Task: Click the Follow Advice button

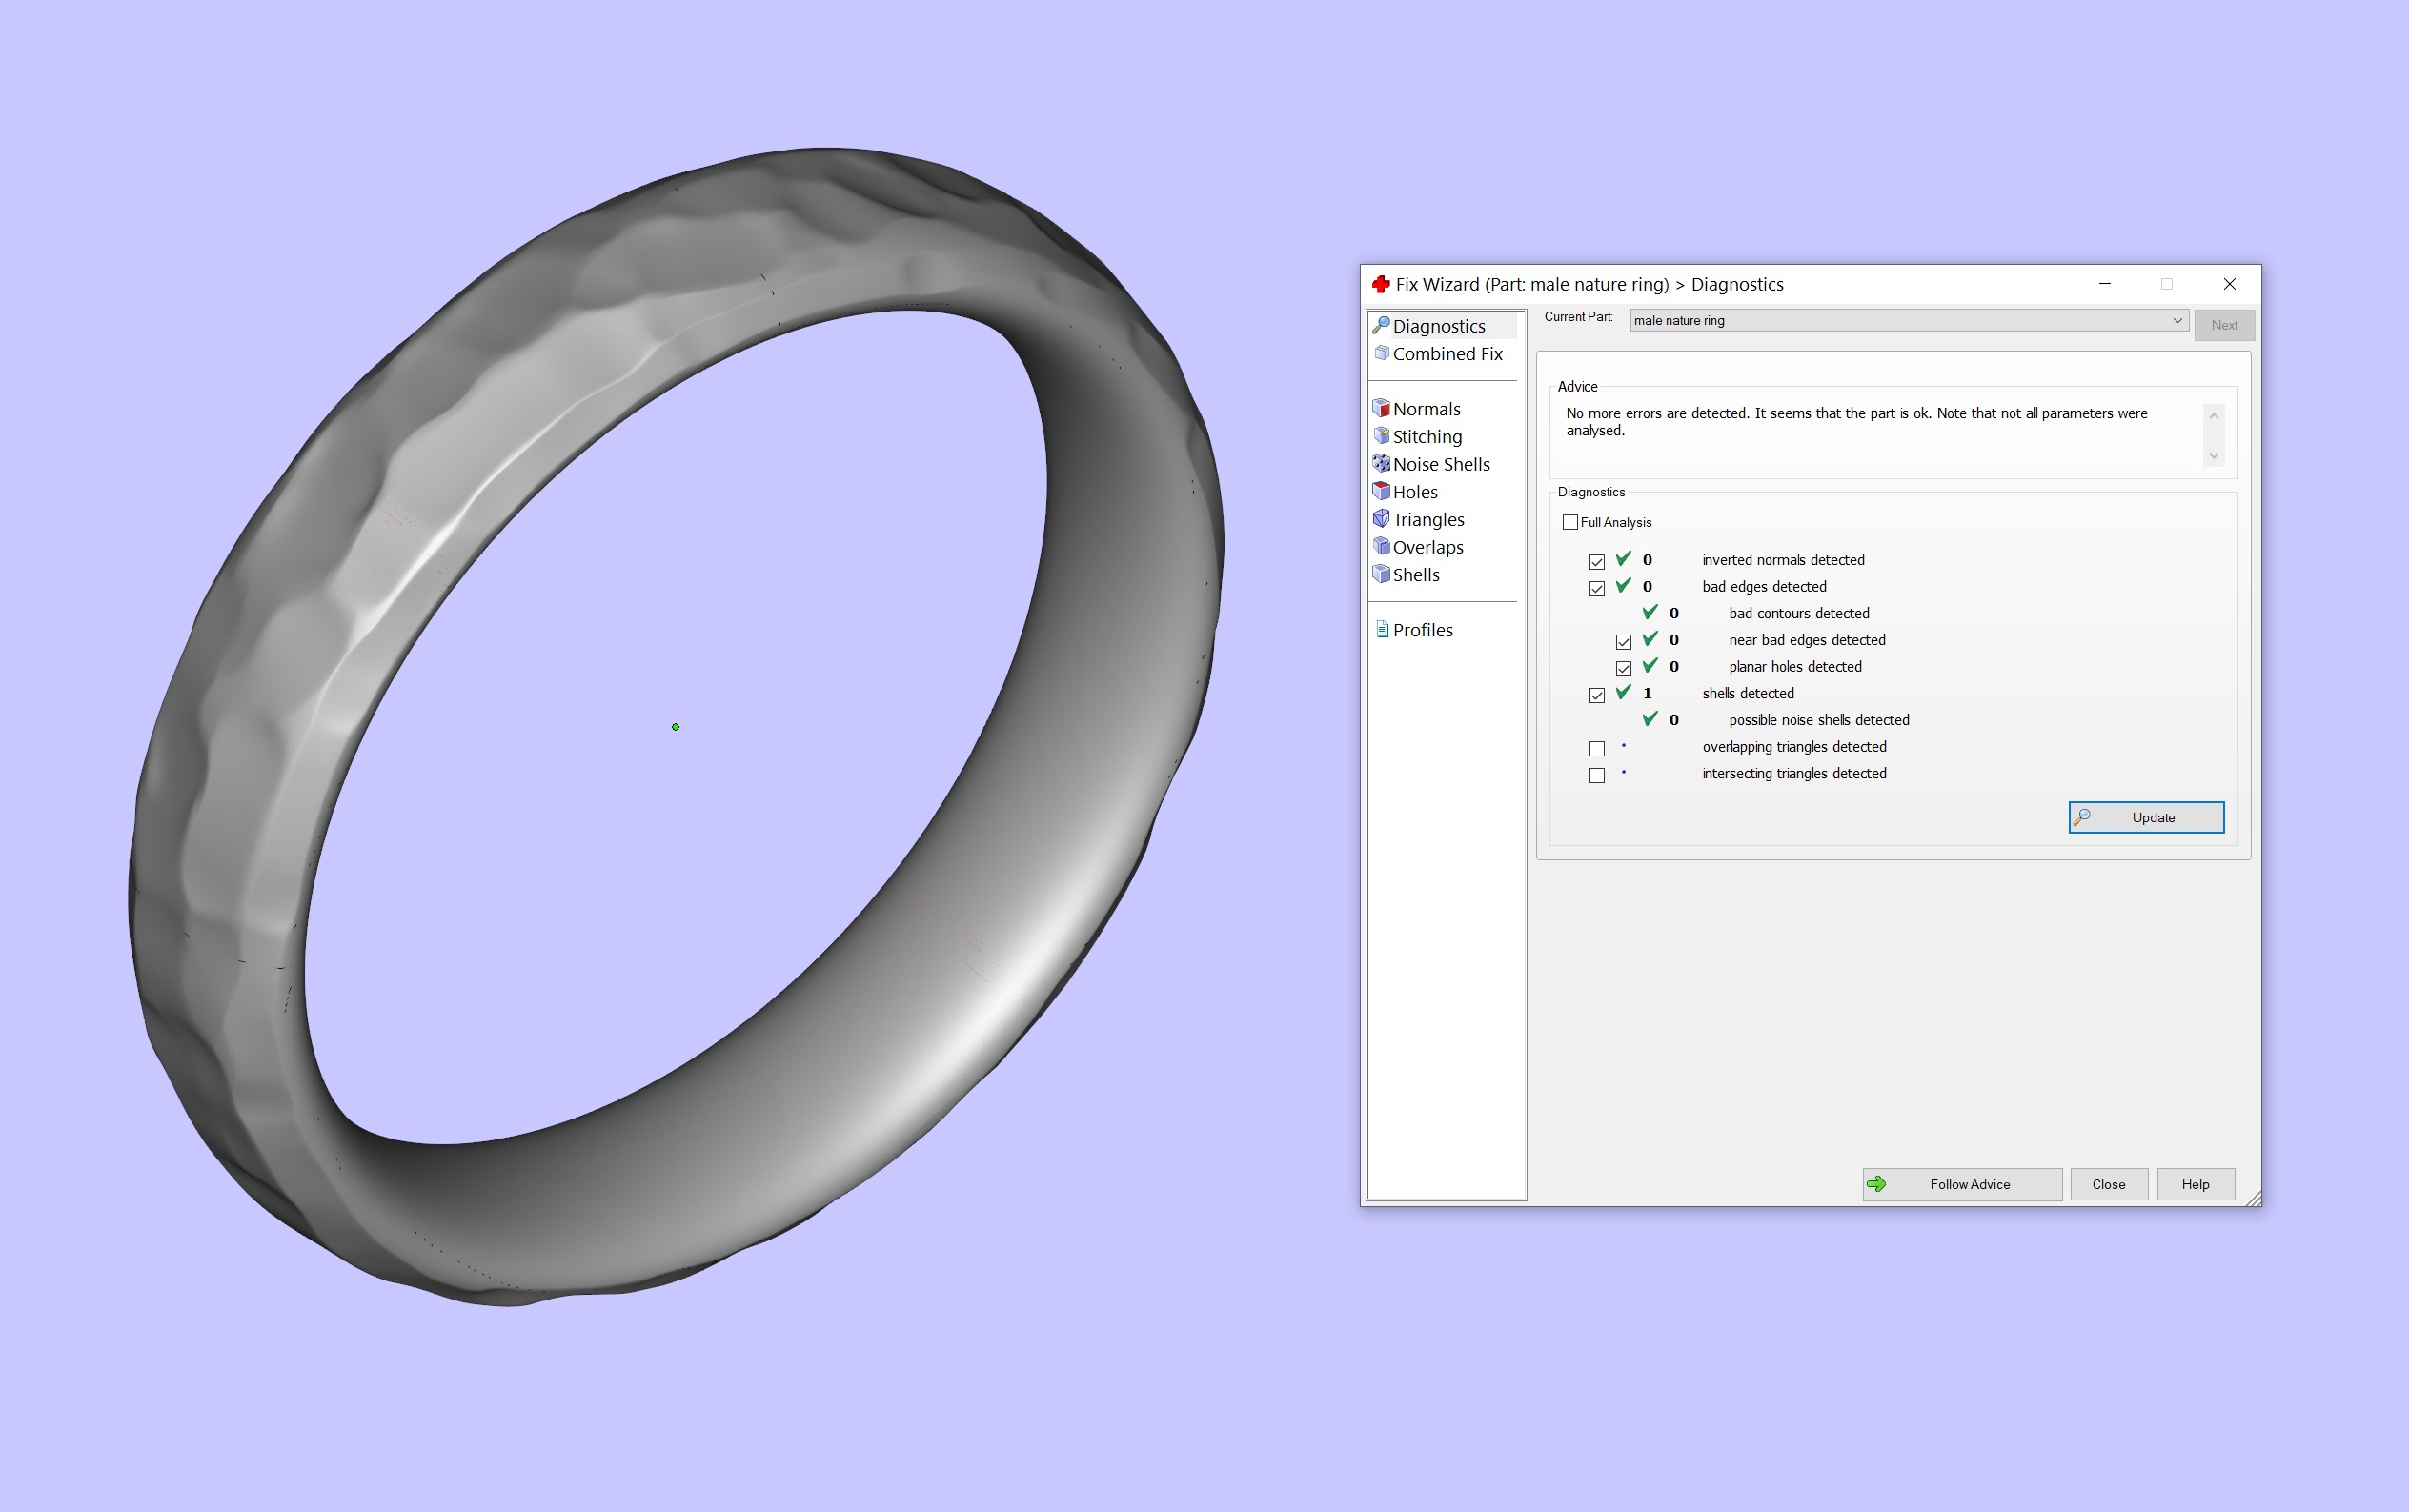Action: [1961, 1184]
